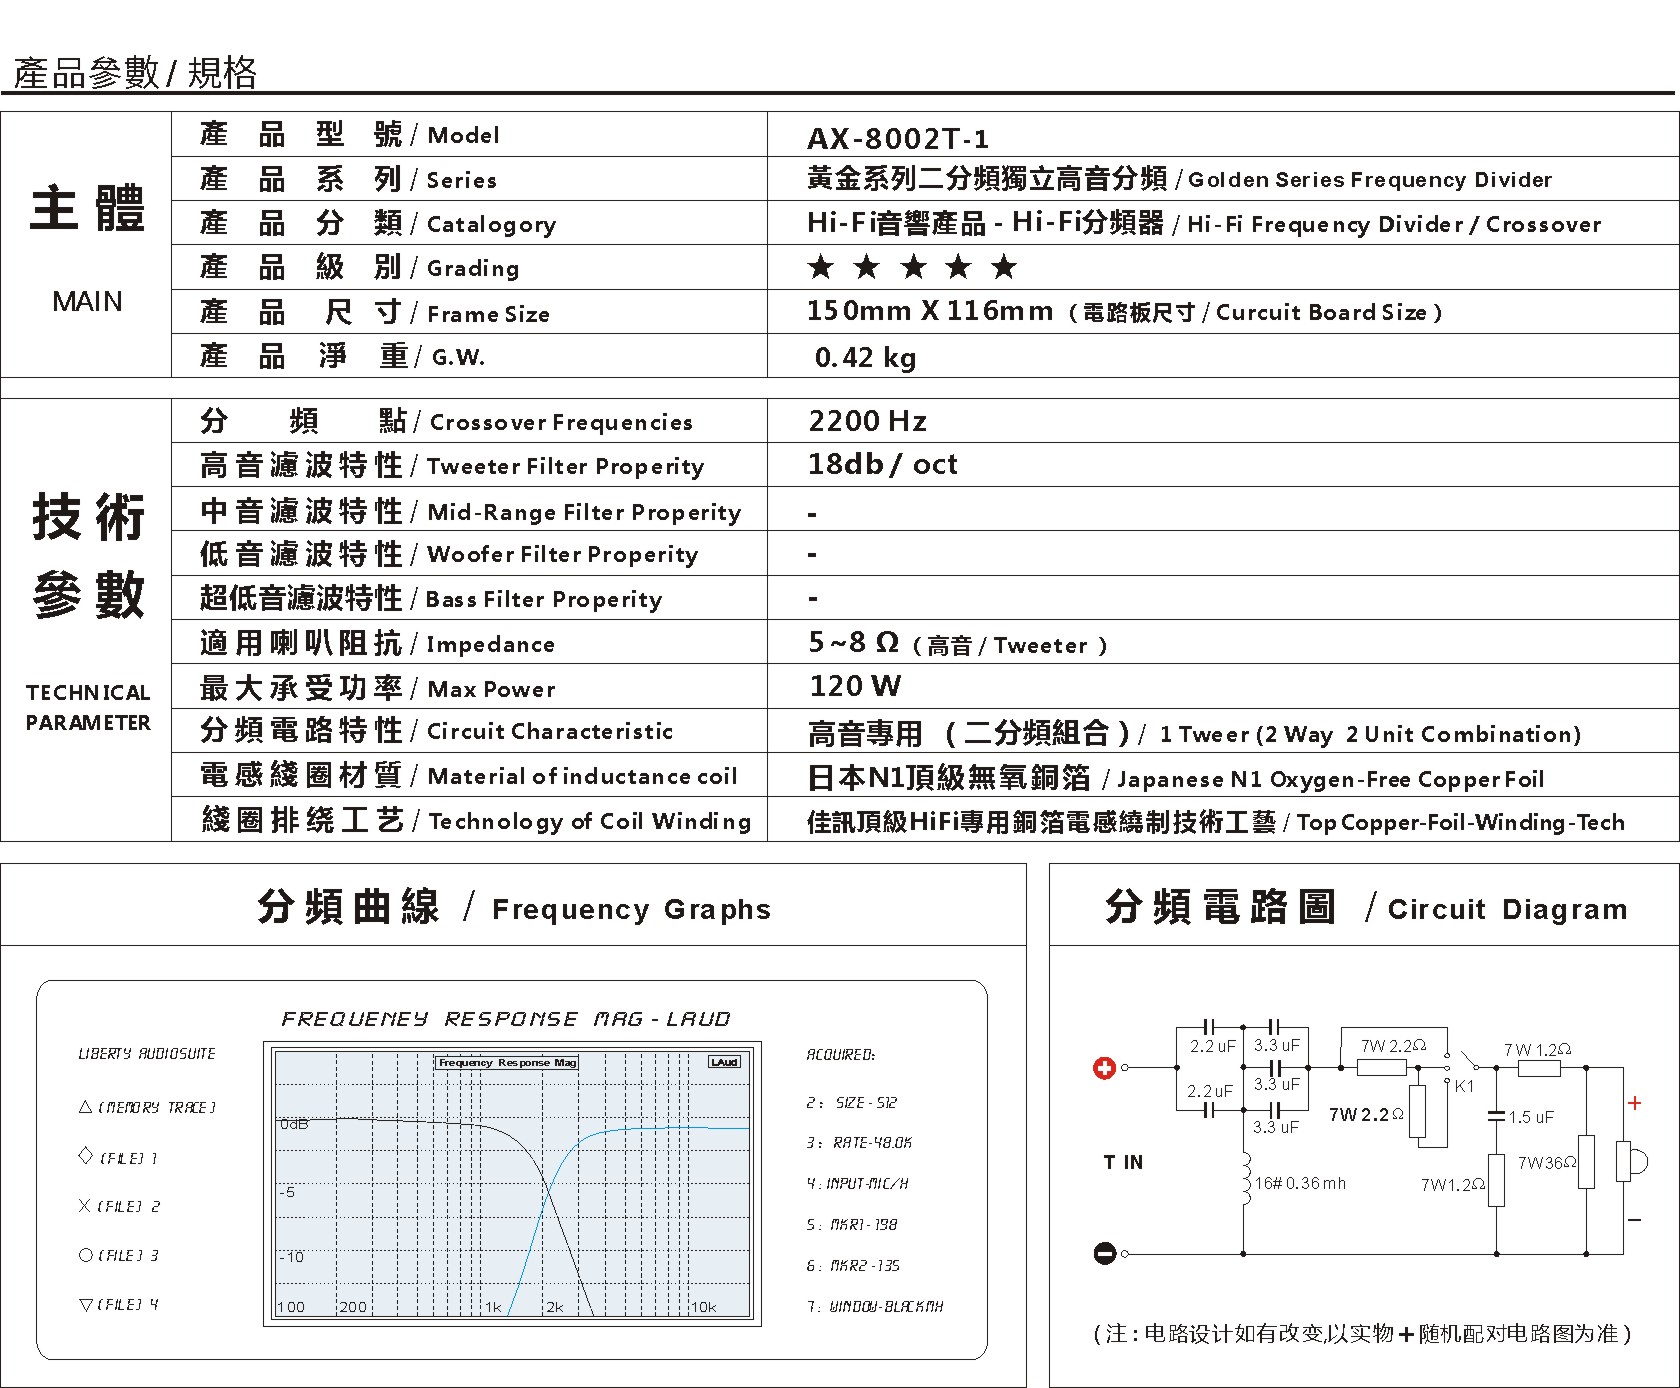Click the triangle Memory Trace marker

[x=86, y=1107]
